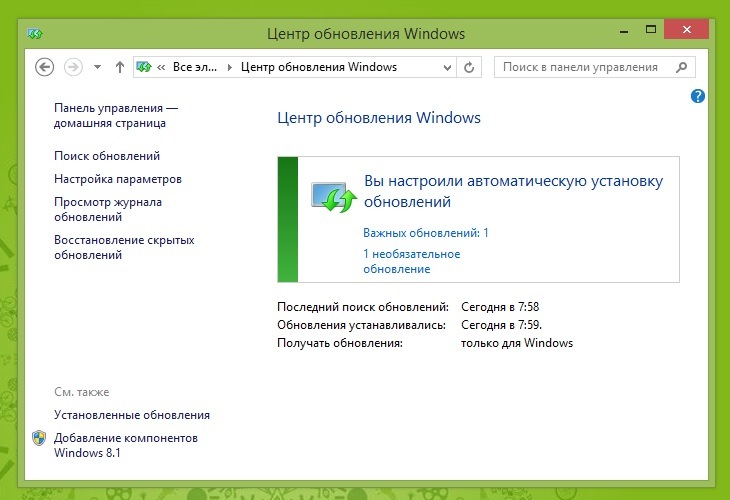The width and height of the screenshot is (730, 500).
Task: Maximize the Windows Update window
Action: click(x=651, y=30)
